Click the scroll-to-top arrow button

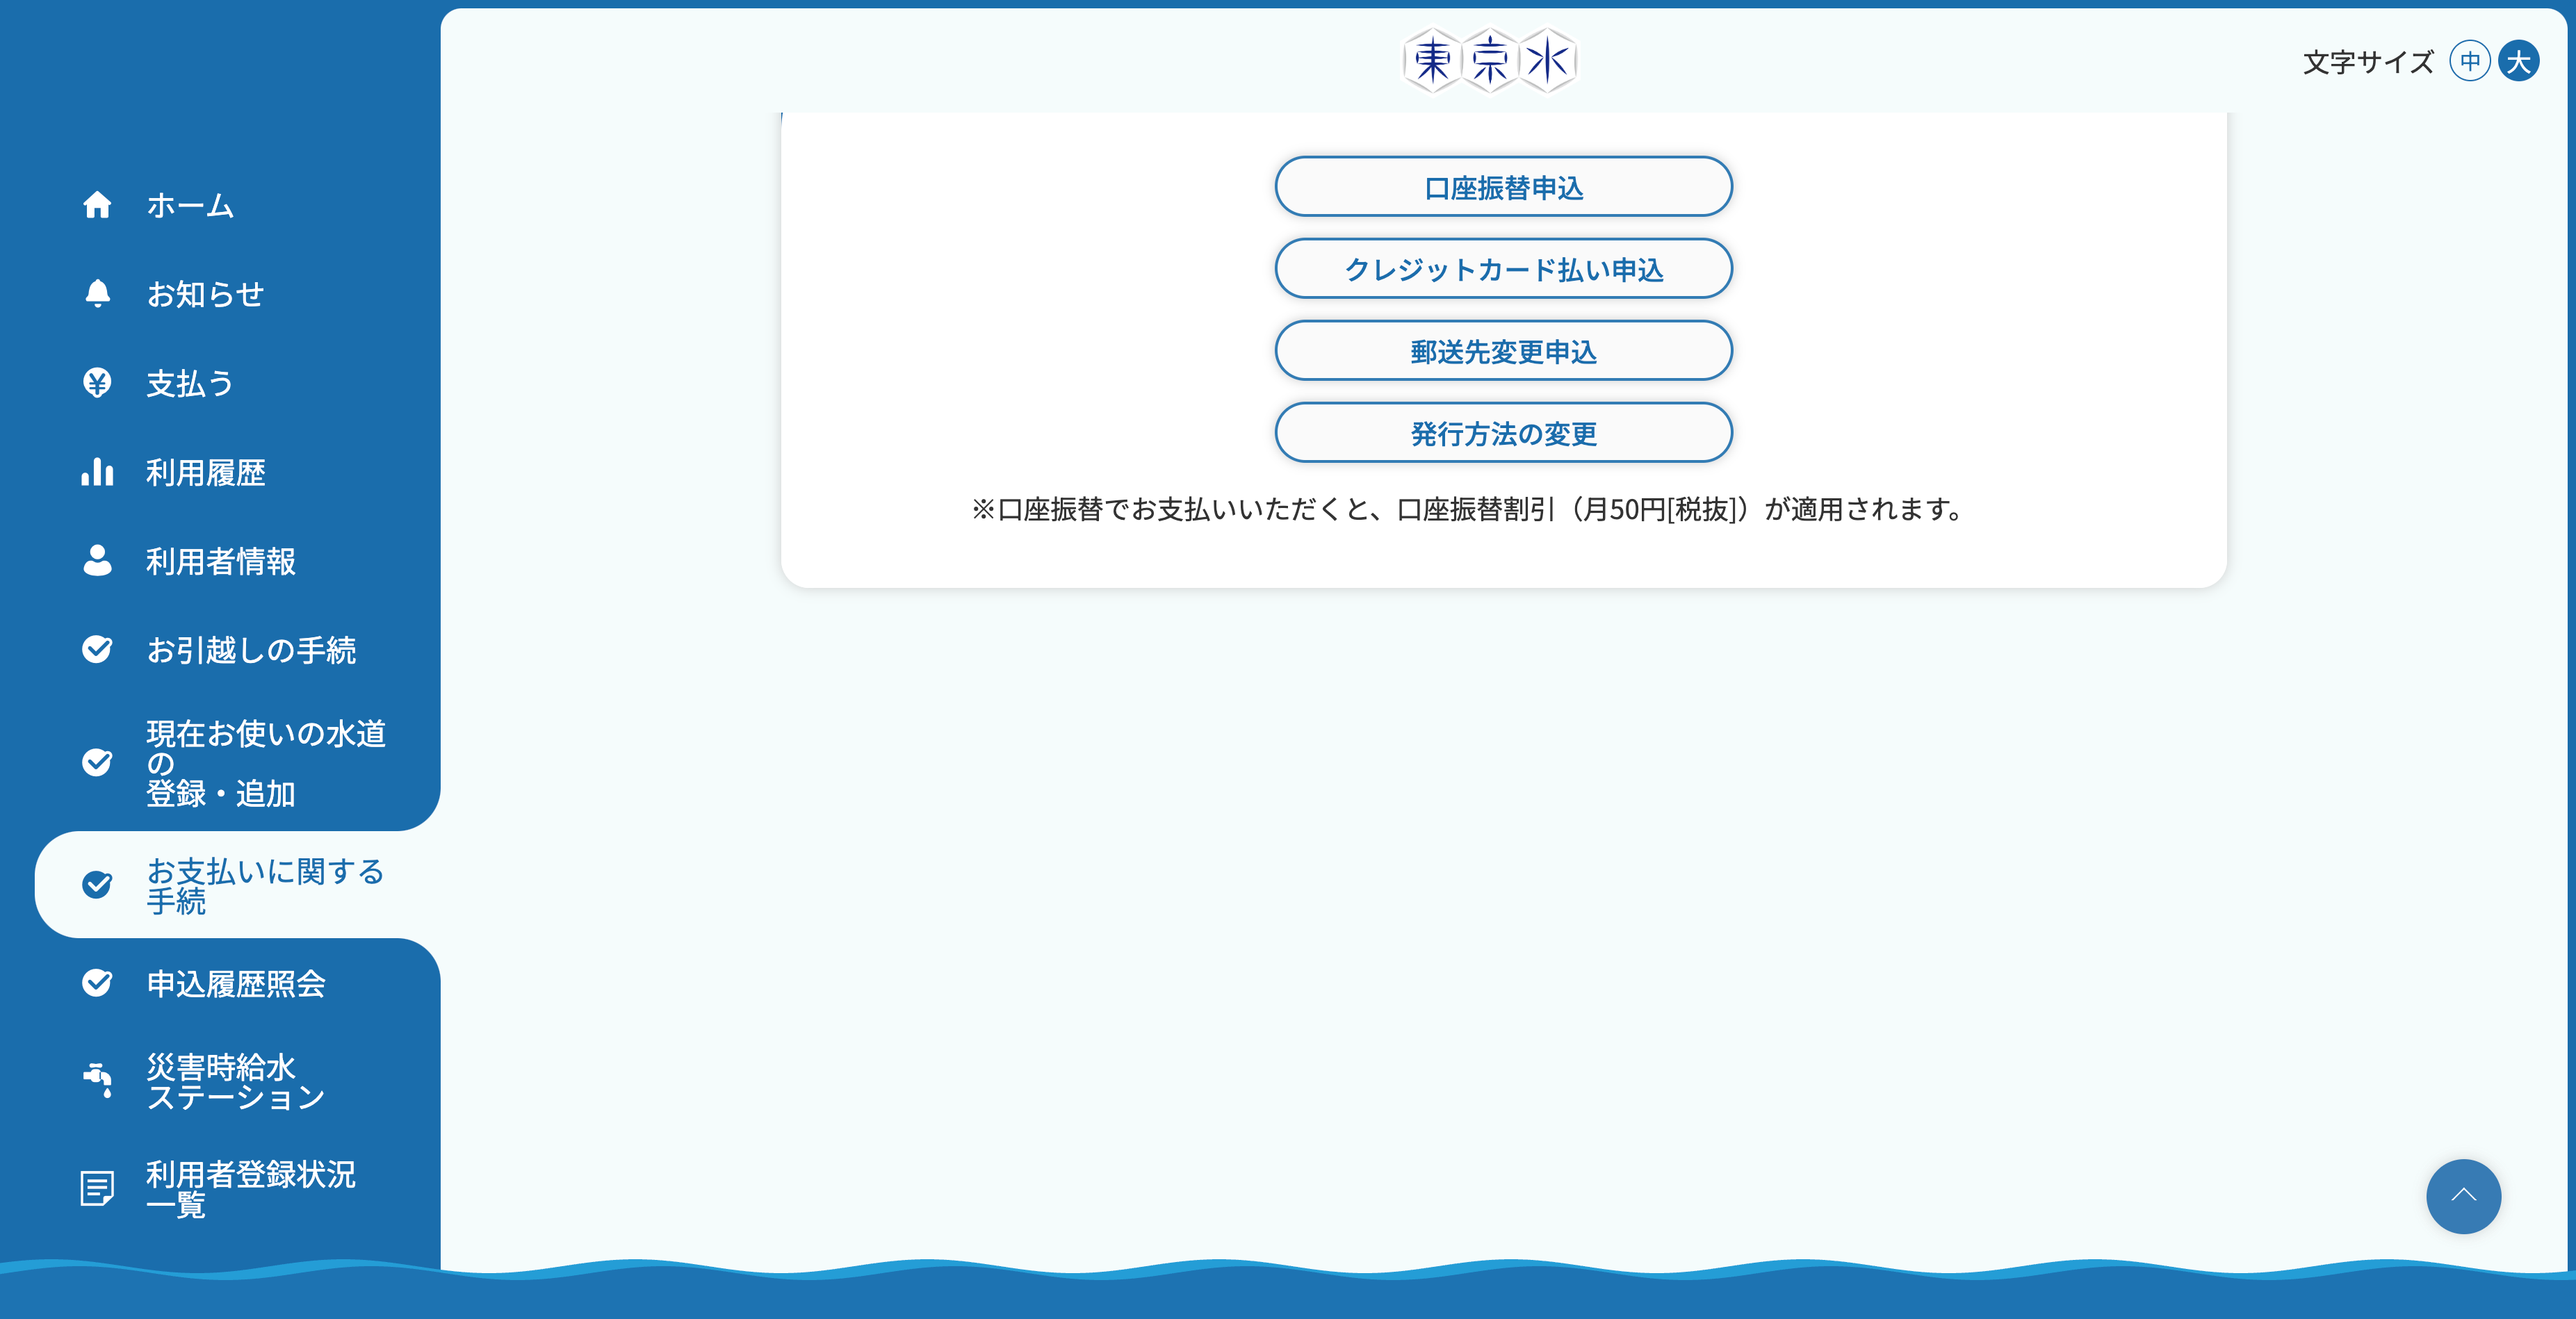[2463, 1196]
